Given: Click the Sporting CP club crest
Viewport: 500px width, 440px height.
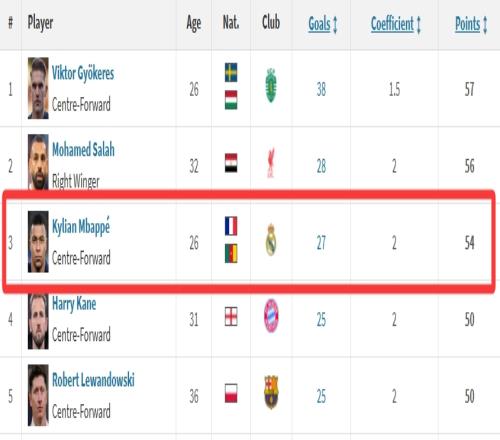Looking at the screenshot, I should (271, 85).
